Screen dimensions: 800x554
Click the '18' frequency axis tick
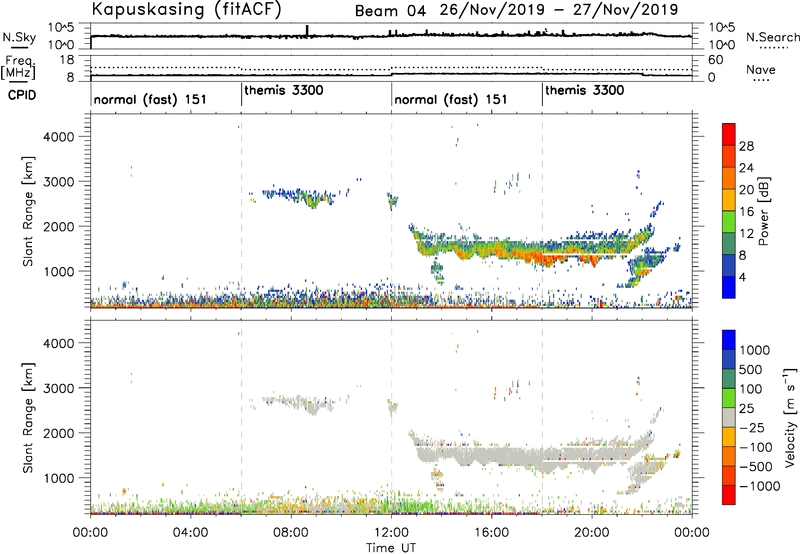pos(67,60)
